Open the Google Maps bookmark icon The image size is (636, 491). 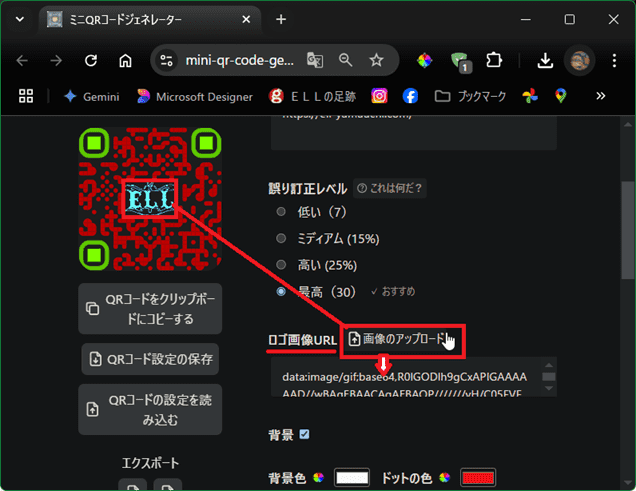[561, 96]
